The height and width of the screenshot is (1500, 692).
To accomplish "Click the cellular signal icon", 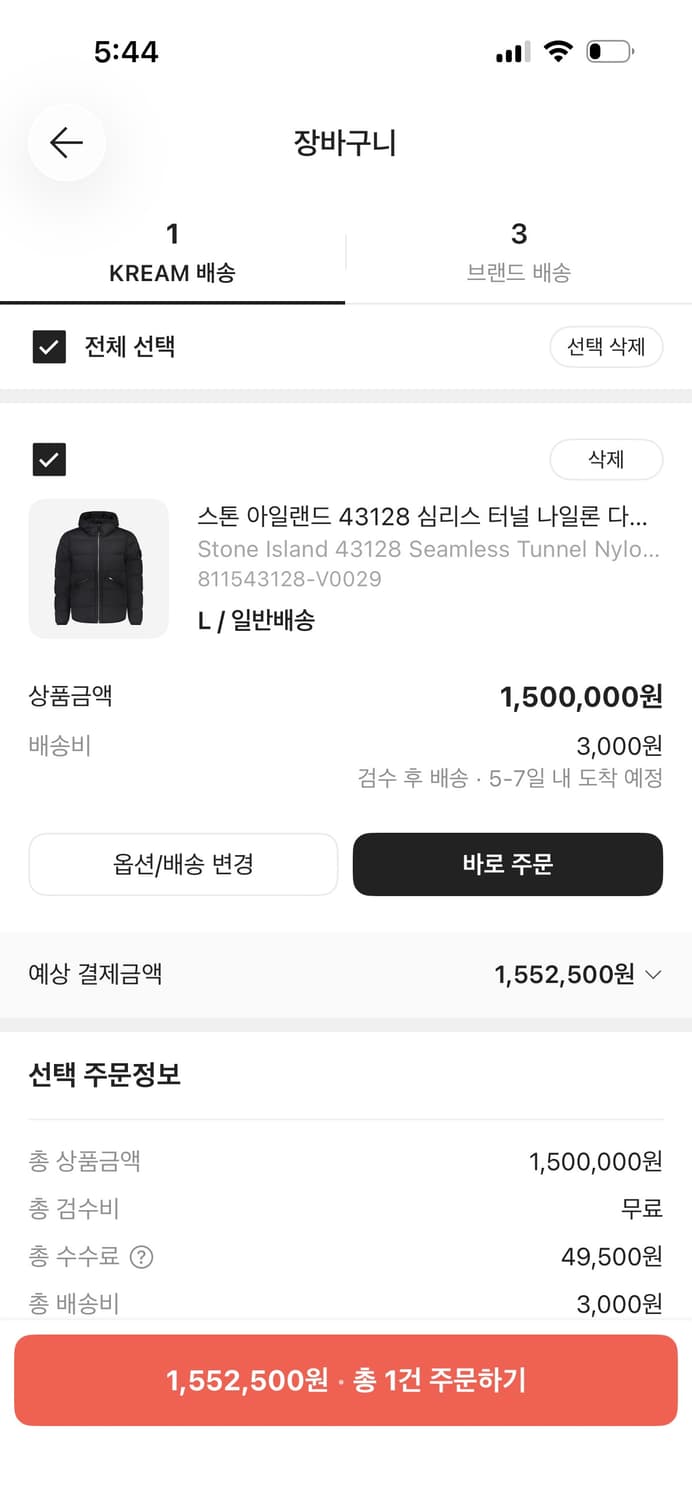I will coord(512,51).
